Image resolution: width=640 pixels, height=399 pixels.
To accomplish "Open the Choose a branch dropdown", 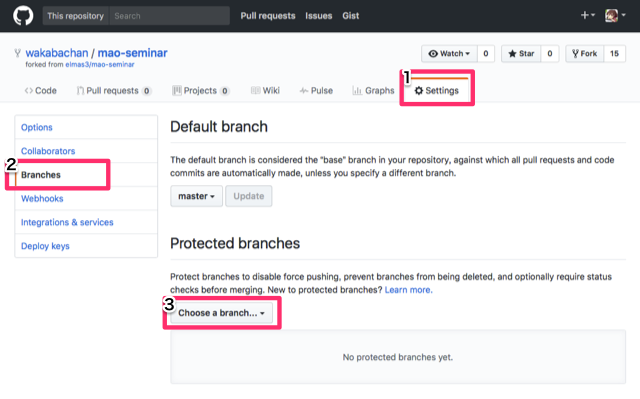I will (x=221, y=313).
